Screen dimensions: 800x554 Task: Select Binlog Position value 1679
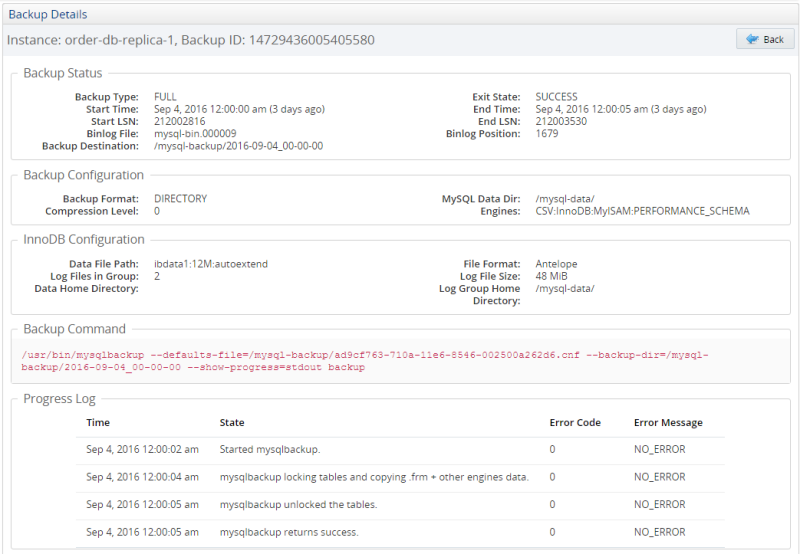[547, 134]
